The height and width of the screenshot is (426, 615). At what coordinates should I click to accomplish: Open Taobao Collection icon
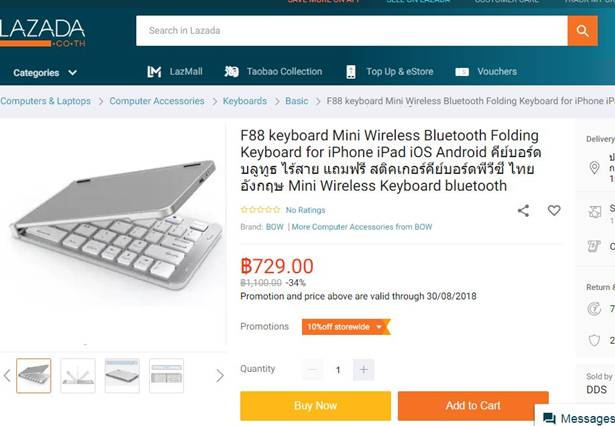tap(231, 72)
